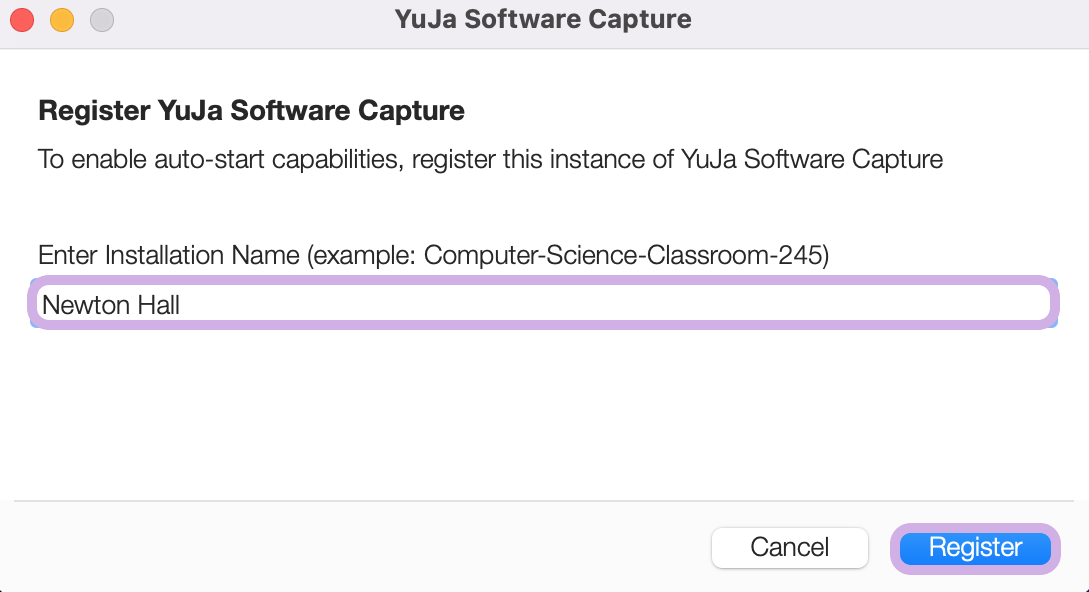The width and height of the screenshot is (1089, 592).
Task: Click the Register YuJa Software Capture heading
Action: pyautogui.click(x=251, y=110)
